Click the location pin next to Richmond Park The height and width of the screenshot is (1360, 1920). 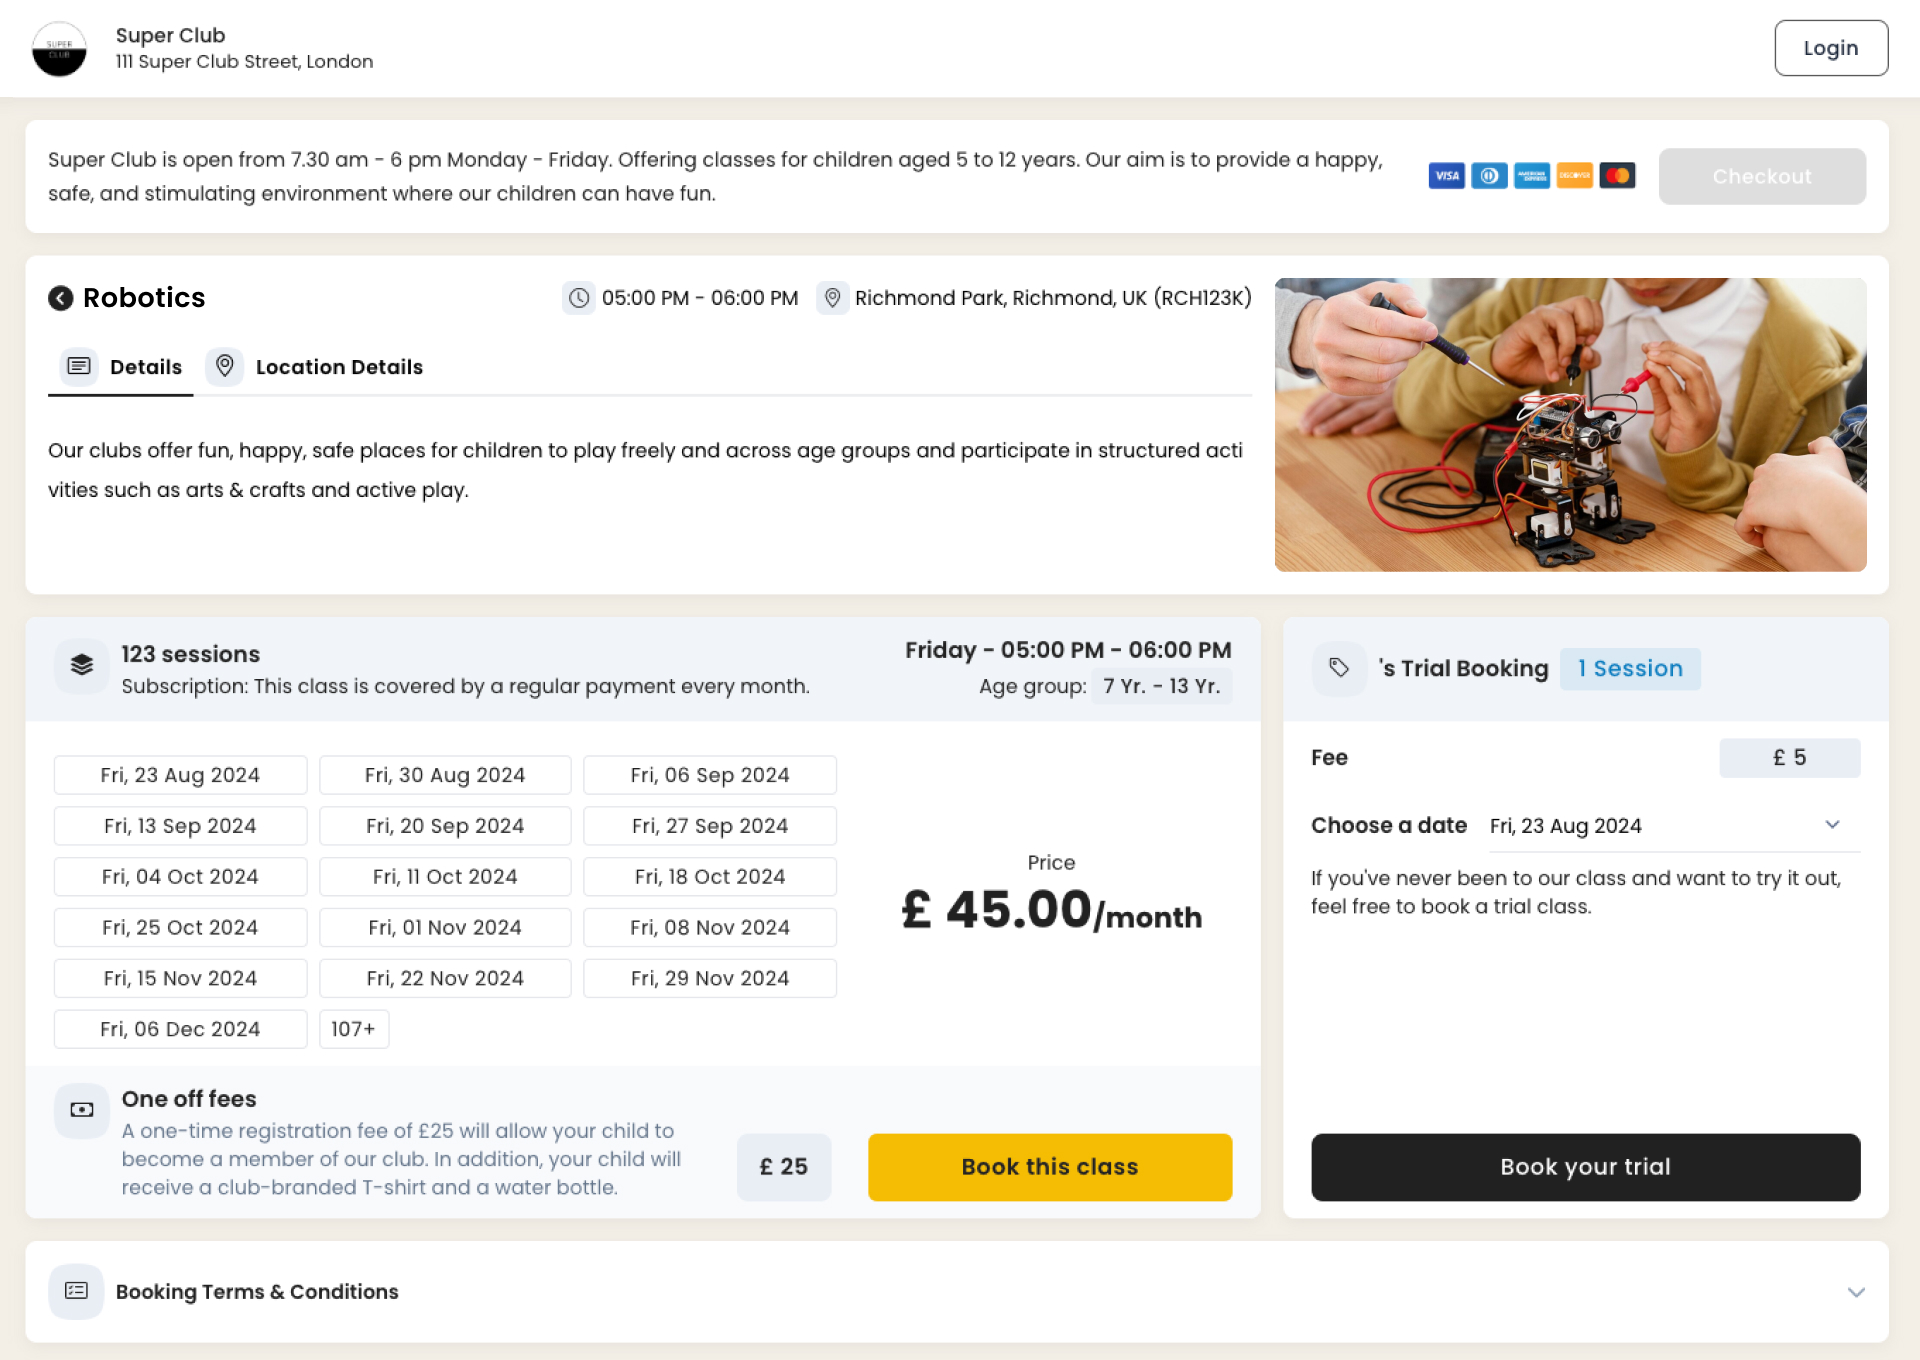pos(833,298)
